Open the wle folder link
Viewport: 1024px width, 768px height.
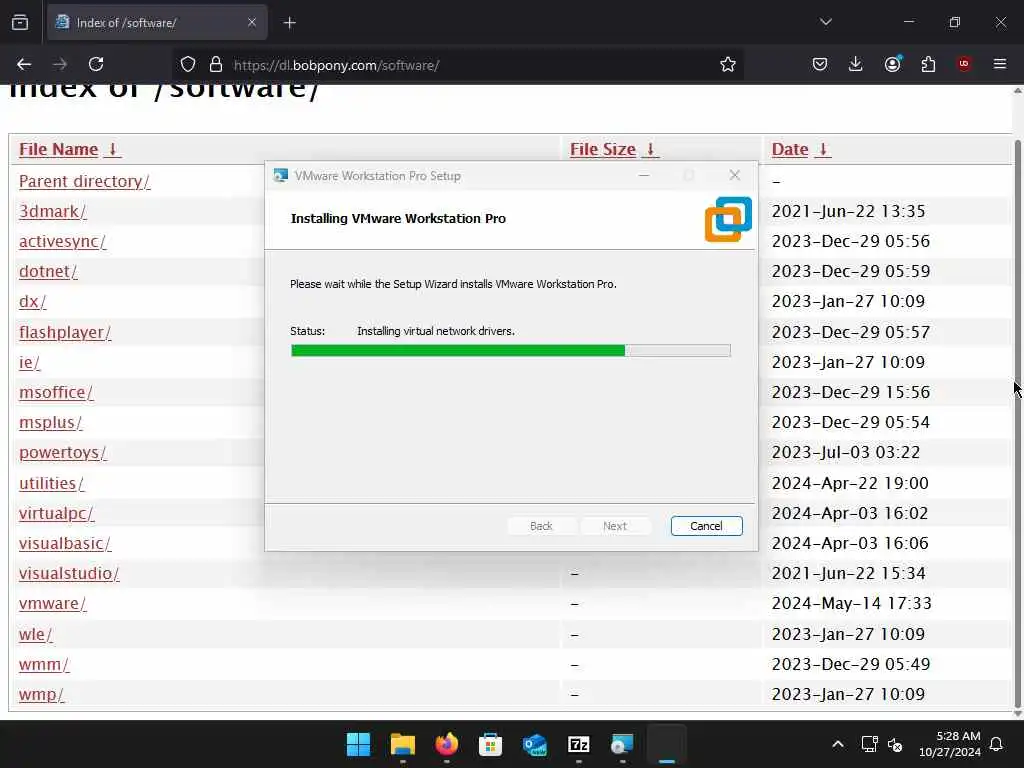click(x=35, y=634)
